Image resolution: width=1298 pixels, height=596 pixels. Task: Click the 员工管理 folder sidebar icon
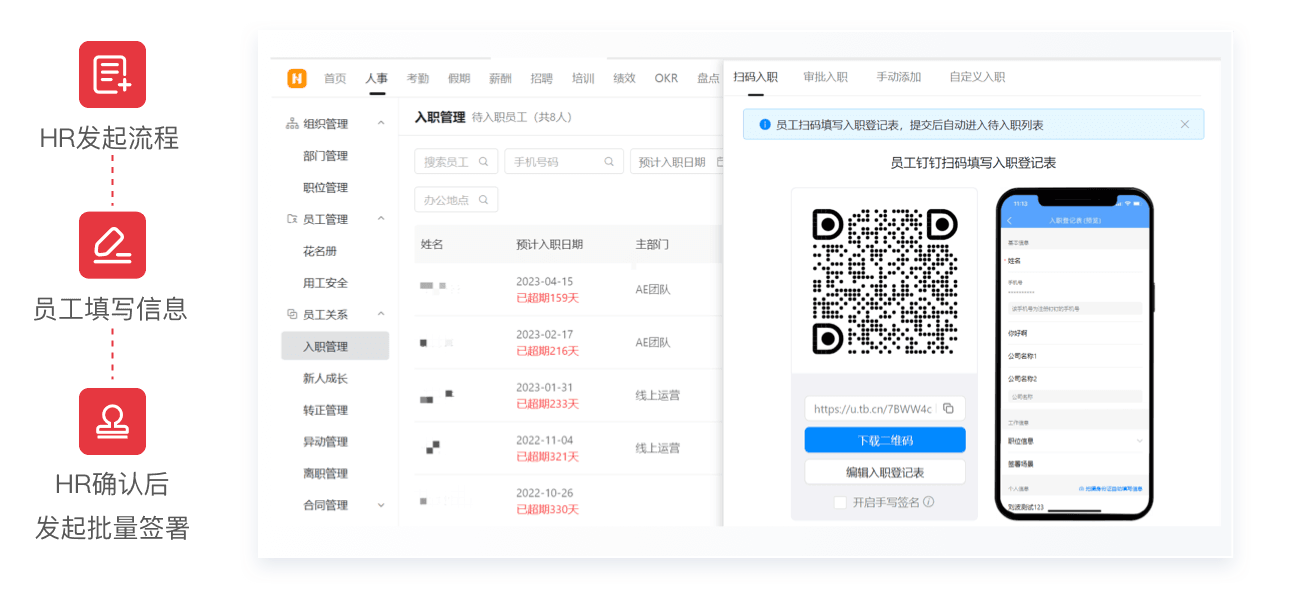click(x=292, y=219)
